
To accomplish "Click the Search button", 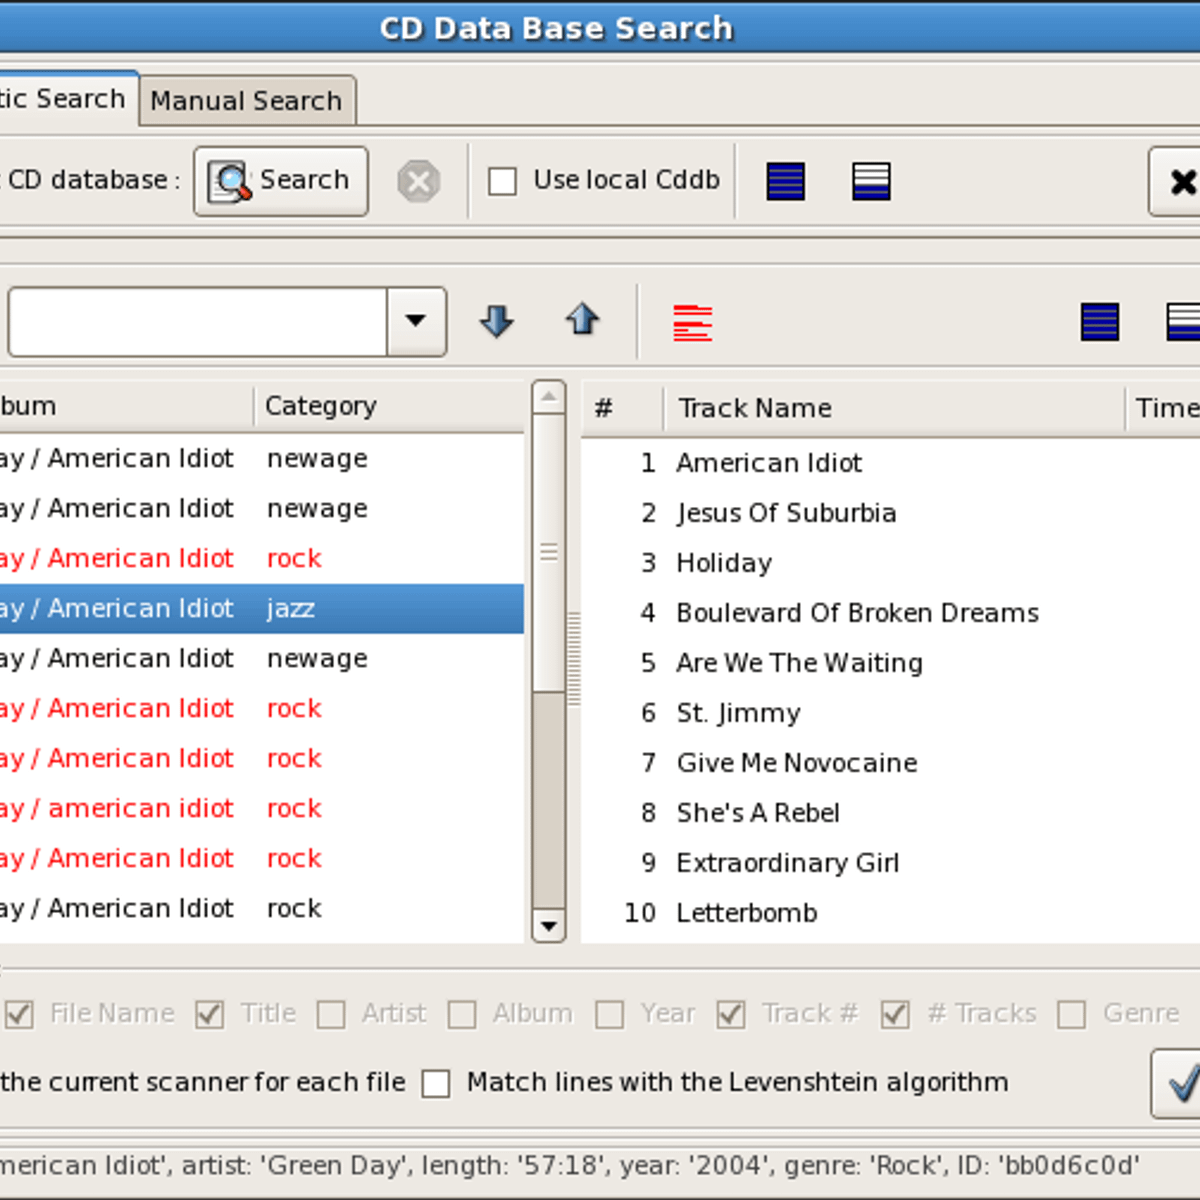I will (281, 181).
